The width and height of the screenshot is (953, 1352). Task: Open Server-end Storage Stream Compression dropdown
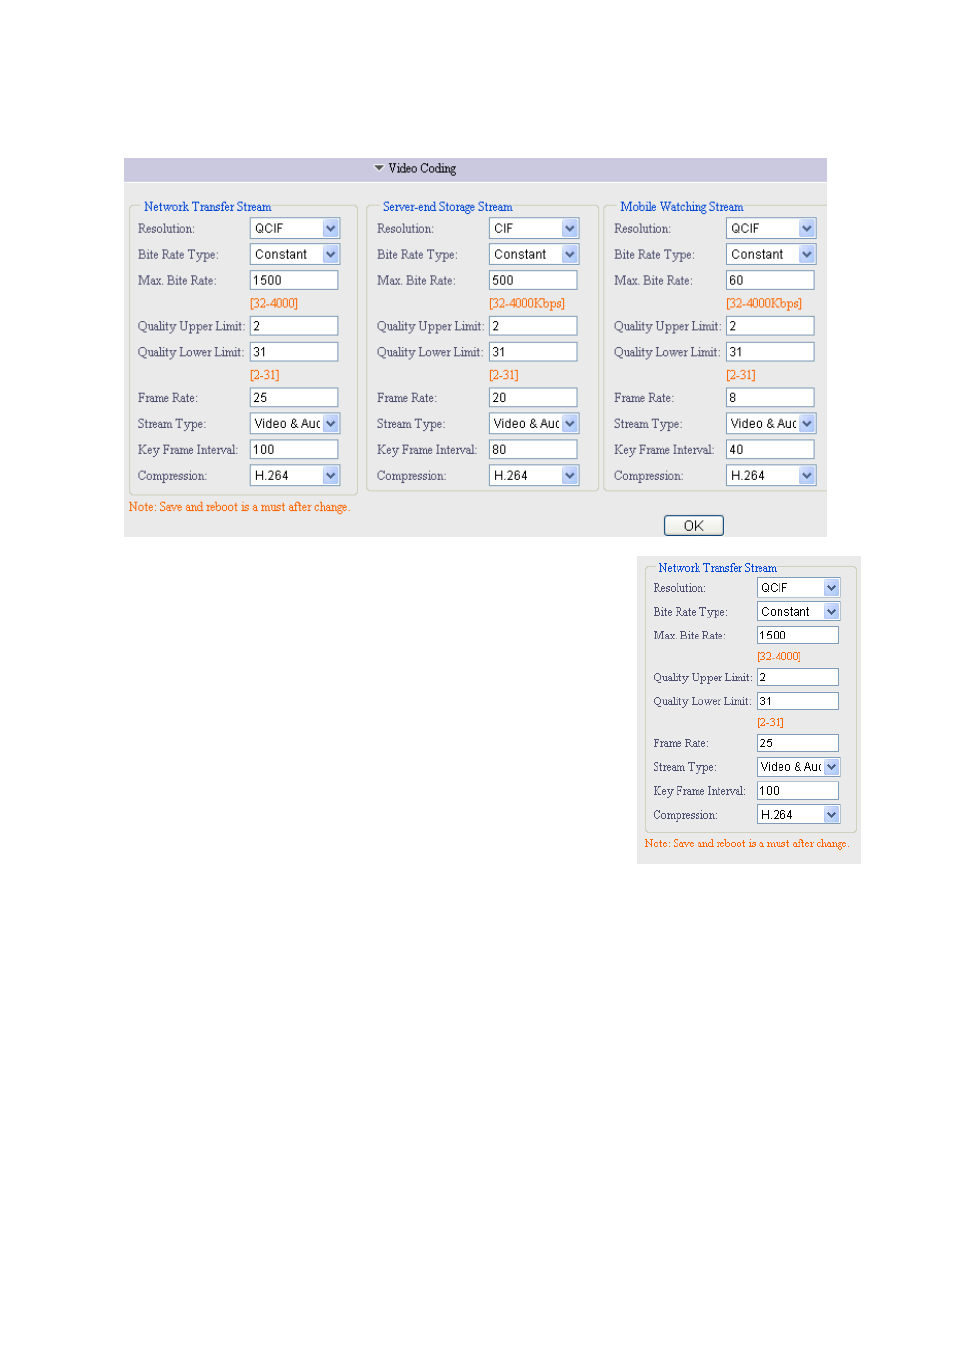tap(534, 476)
